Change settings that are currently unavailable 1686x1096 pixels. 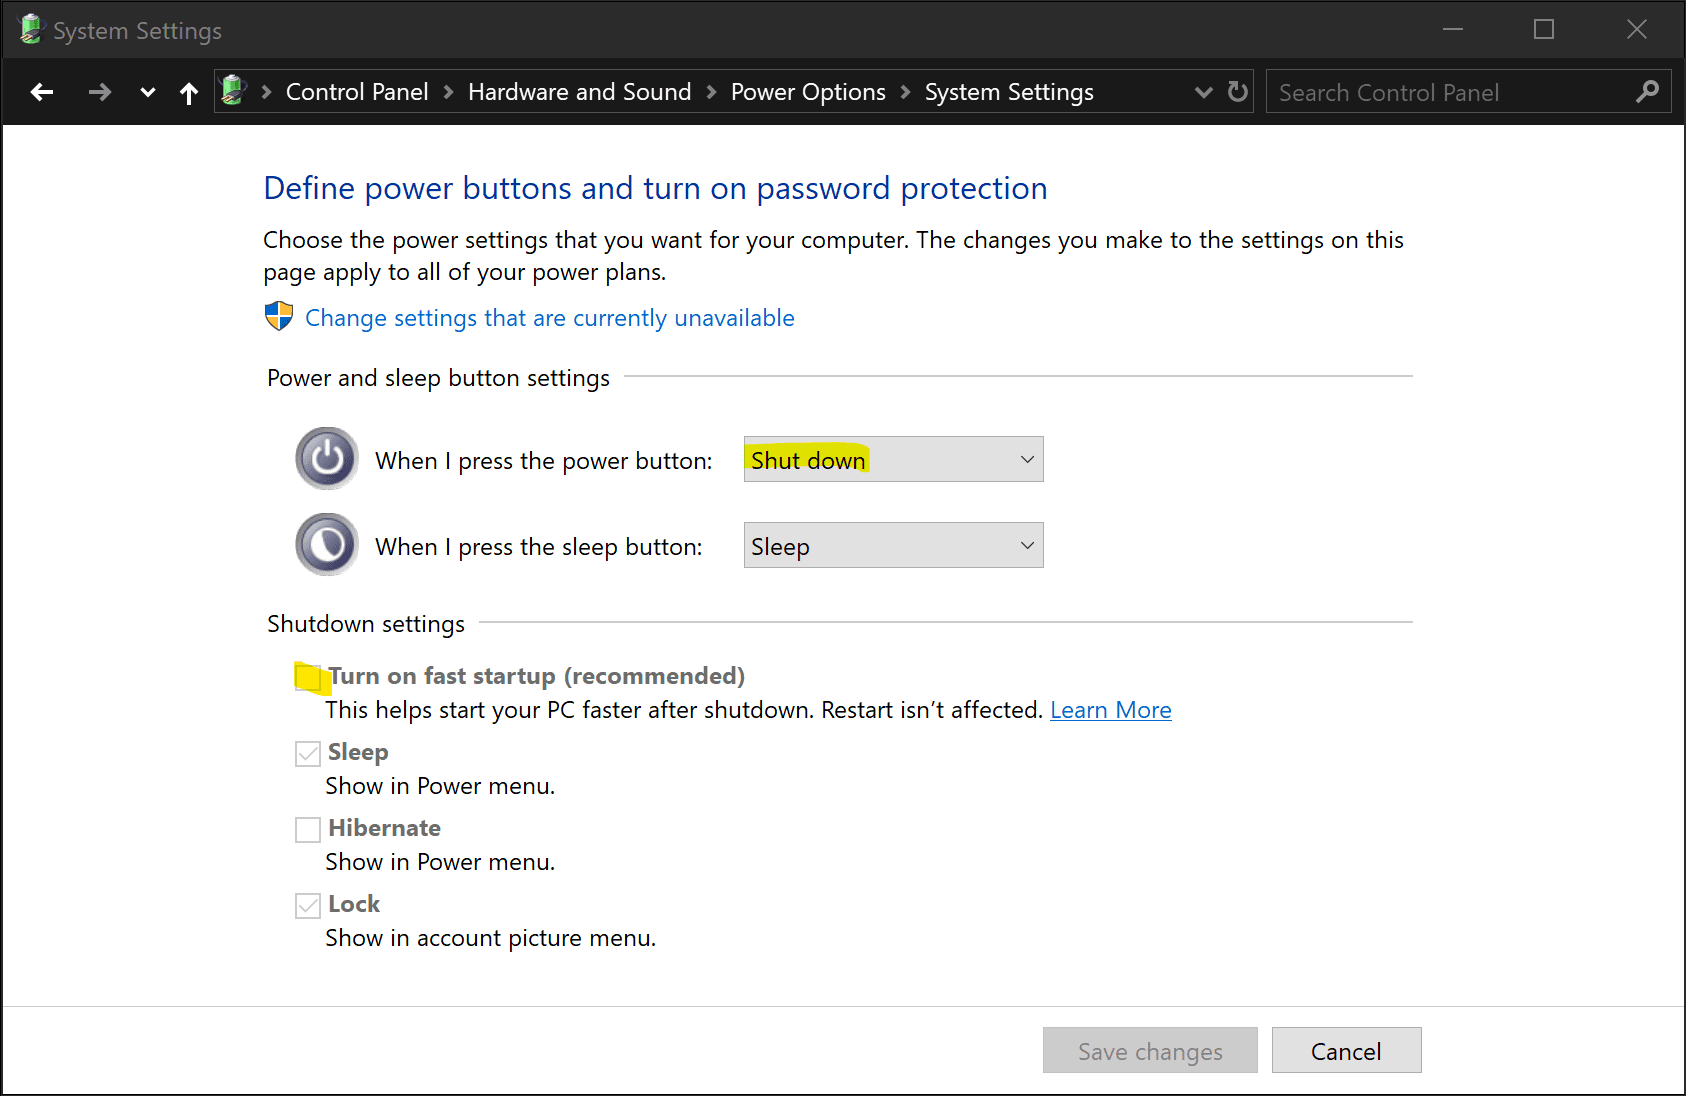tap(550, 318)
